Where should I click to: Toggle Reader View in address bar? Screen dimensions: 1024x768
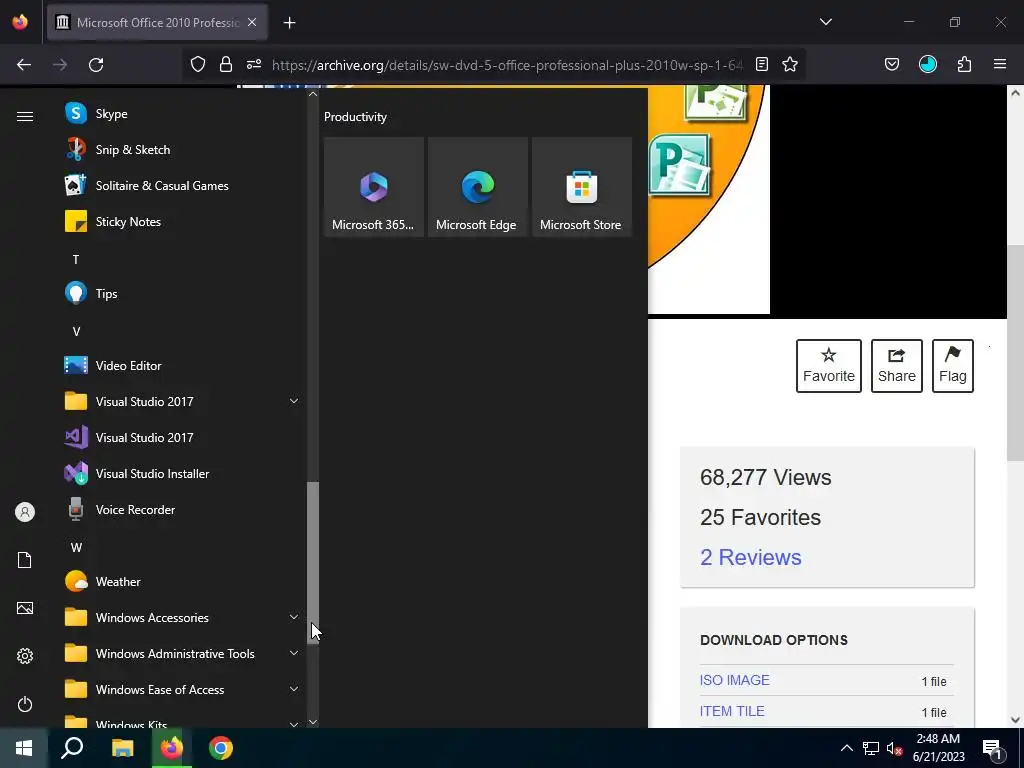[761, 65]
